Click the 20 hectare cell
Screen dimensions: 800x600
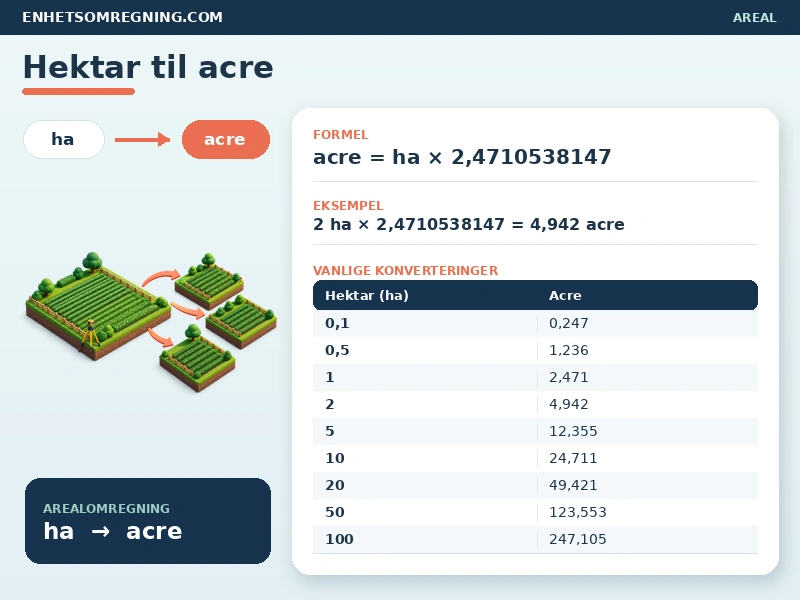pos(335,485)
